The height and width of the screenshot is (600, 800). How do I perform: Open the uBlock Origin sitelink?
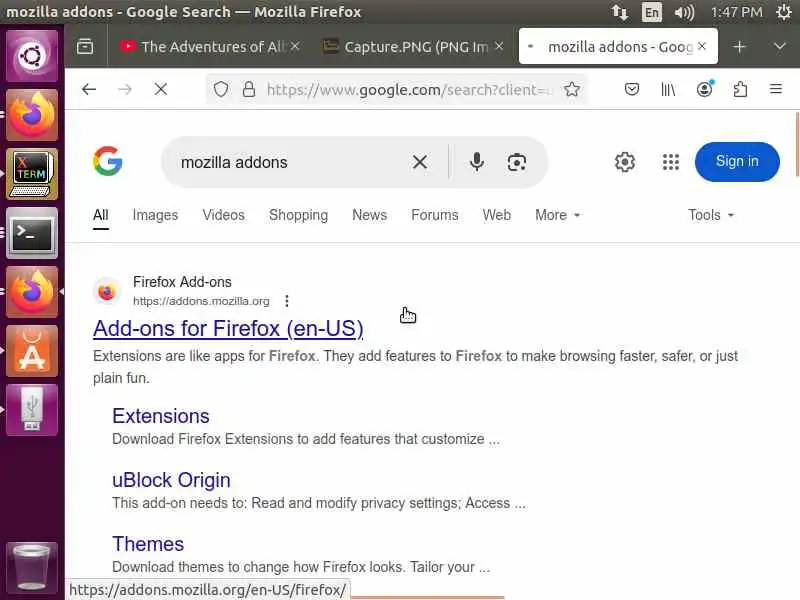[x=171, y=480]
